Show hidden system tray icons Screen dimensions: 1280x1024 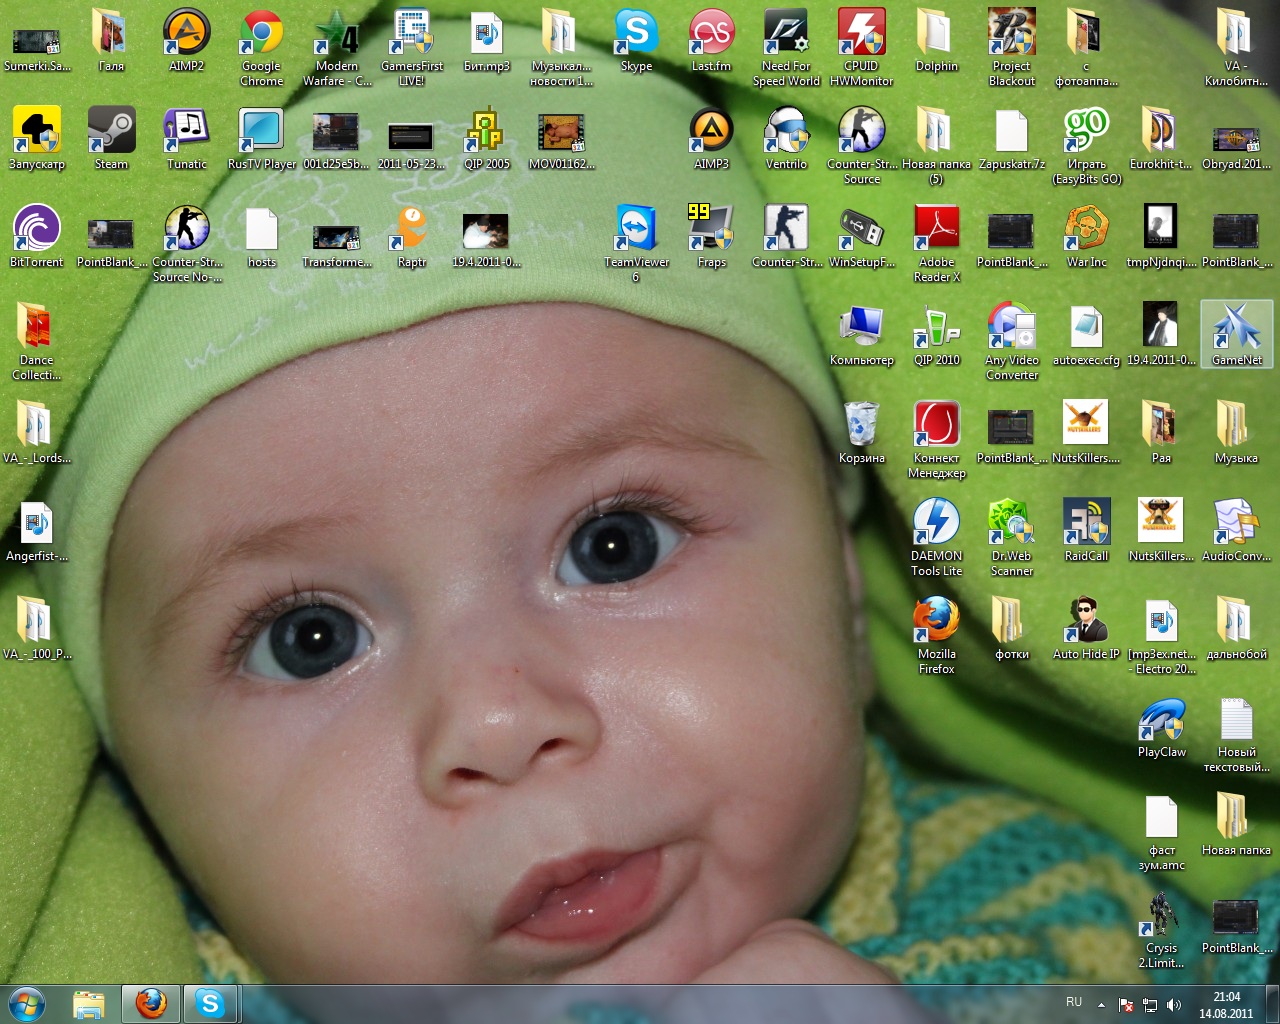1101,1004
